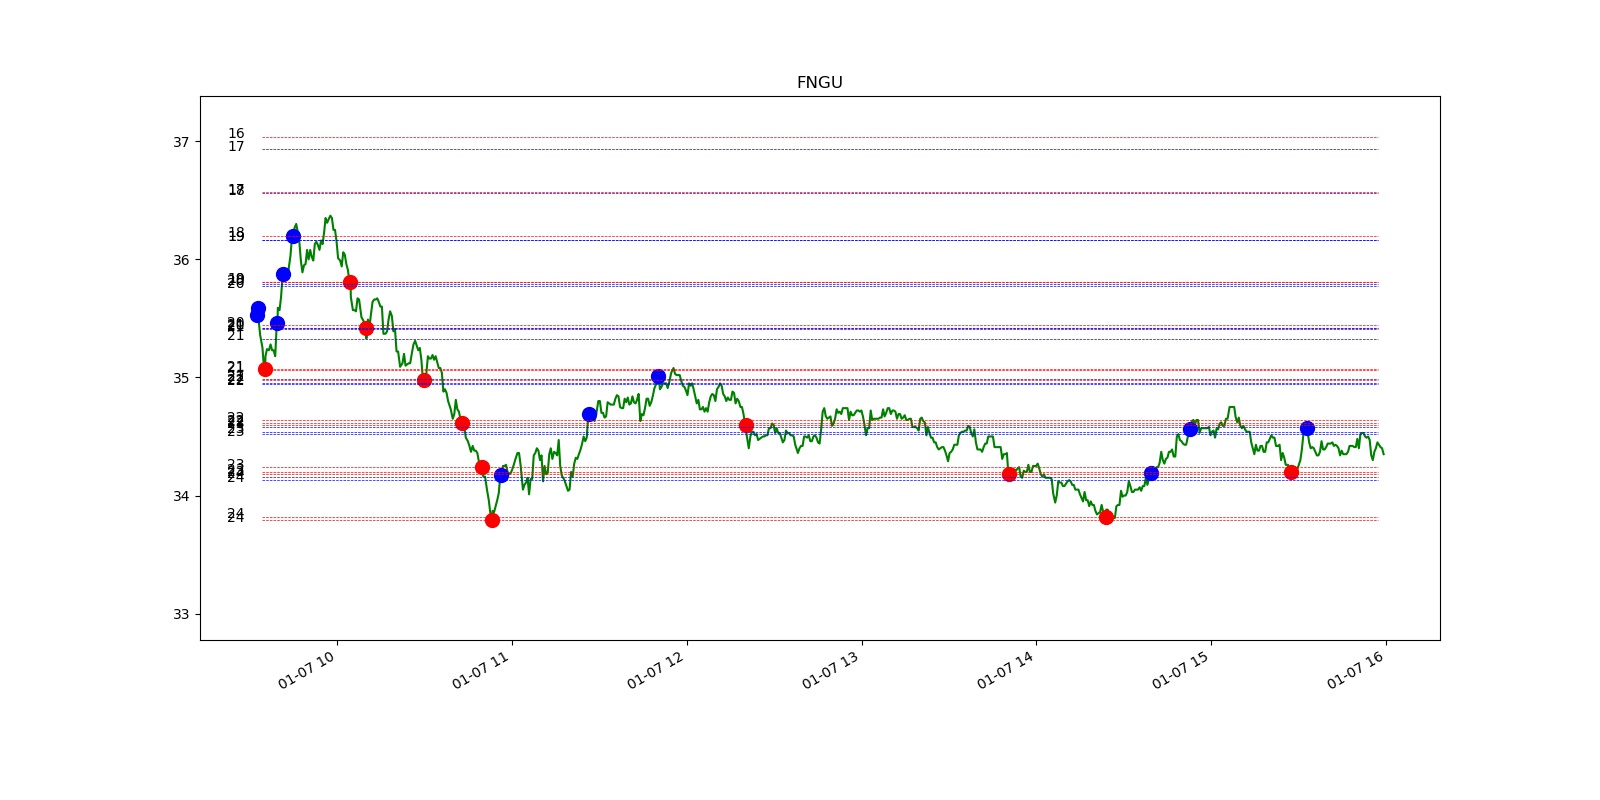Select the red marker just after 10:00 near 35.8
This screenshot has width=1600, height=800.
pyautogui.click(x=350, y=282)
